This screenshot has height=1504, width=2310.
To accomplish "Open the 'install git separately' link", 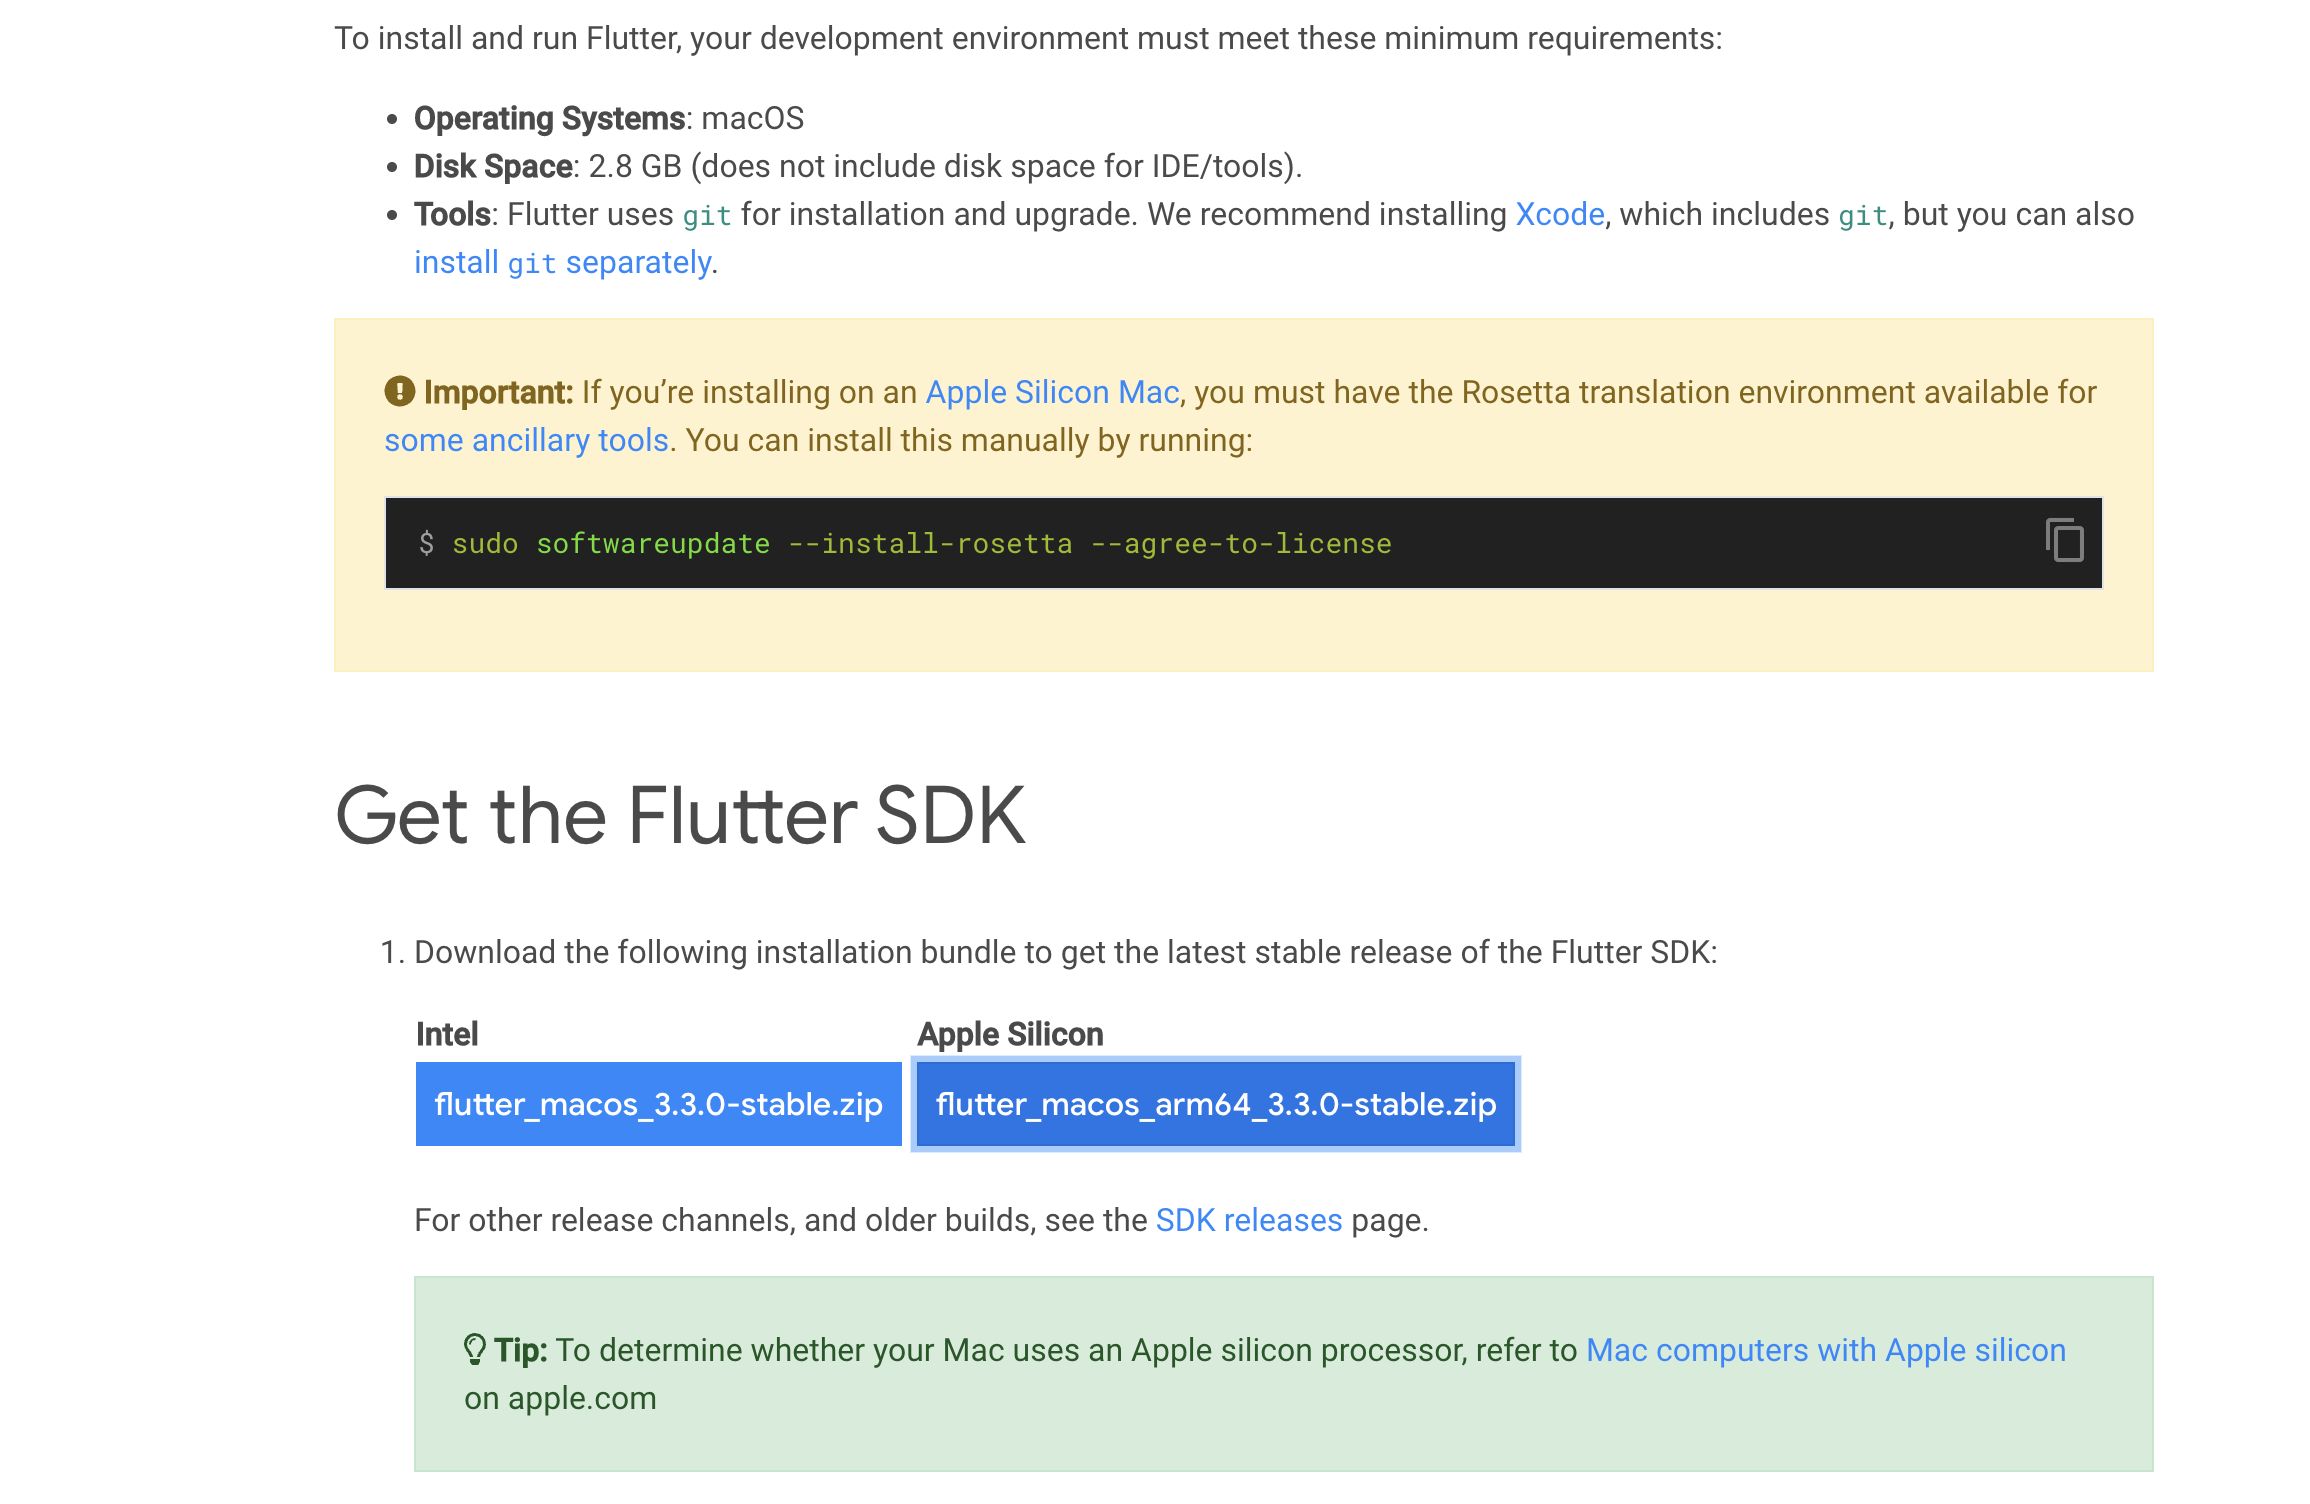I will 562,263.
